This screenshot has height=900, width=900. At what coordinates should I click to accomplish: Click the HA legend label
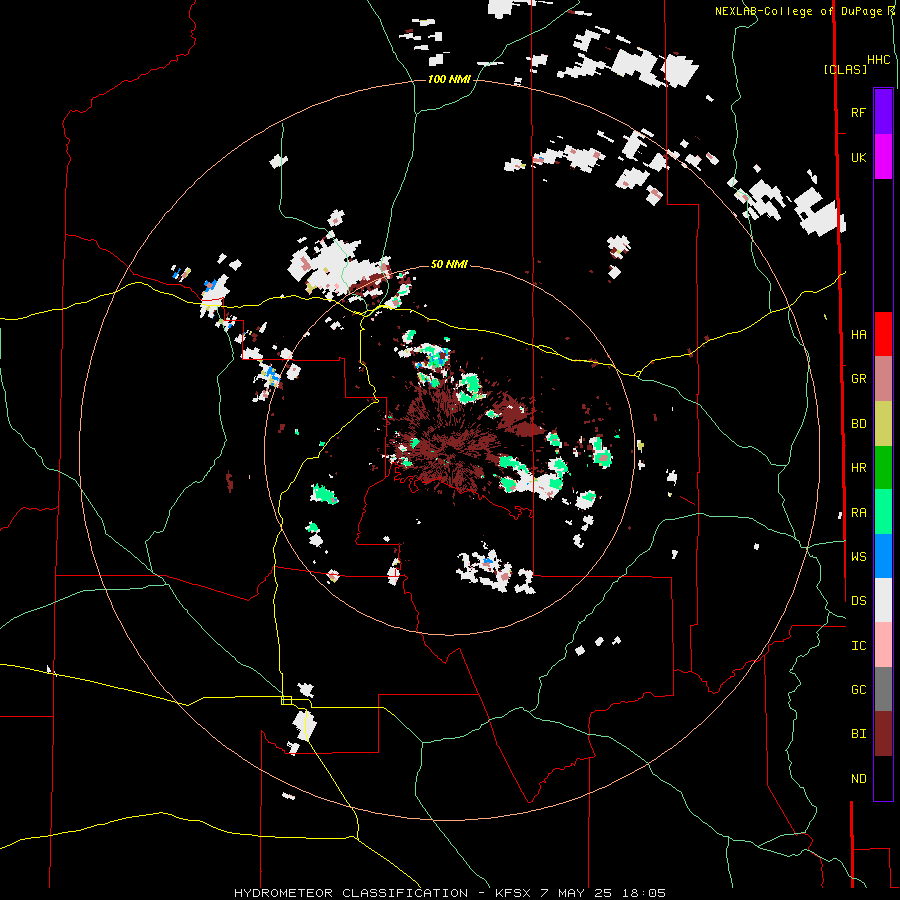pos(858,335)
